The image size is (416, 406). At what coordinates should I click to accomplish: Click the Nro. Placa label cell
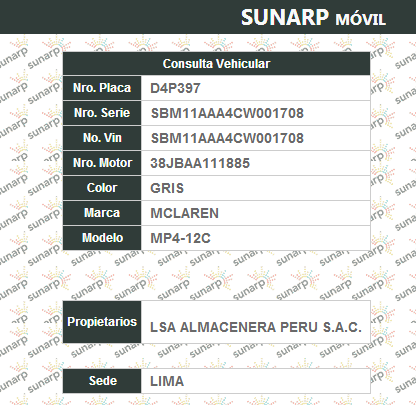pos(102,88)
